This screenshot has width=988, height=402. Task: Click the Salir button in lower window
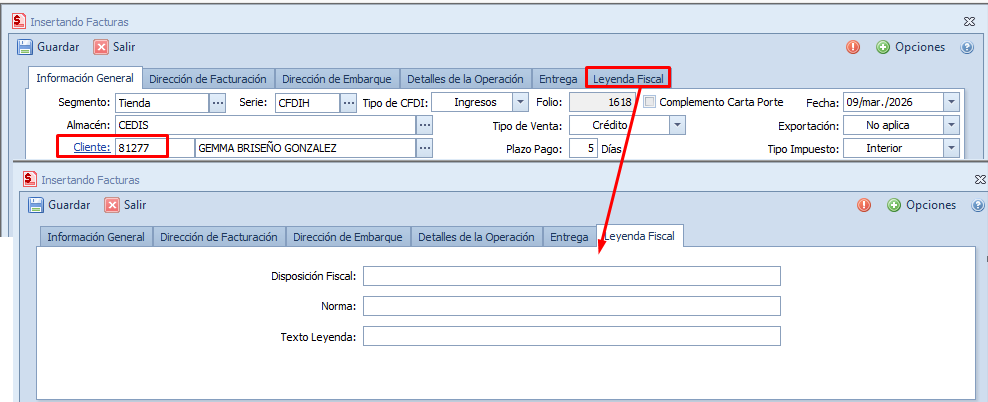tap(126, 205)
